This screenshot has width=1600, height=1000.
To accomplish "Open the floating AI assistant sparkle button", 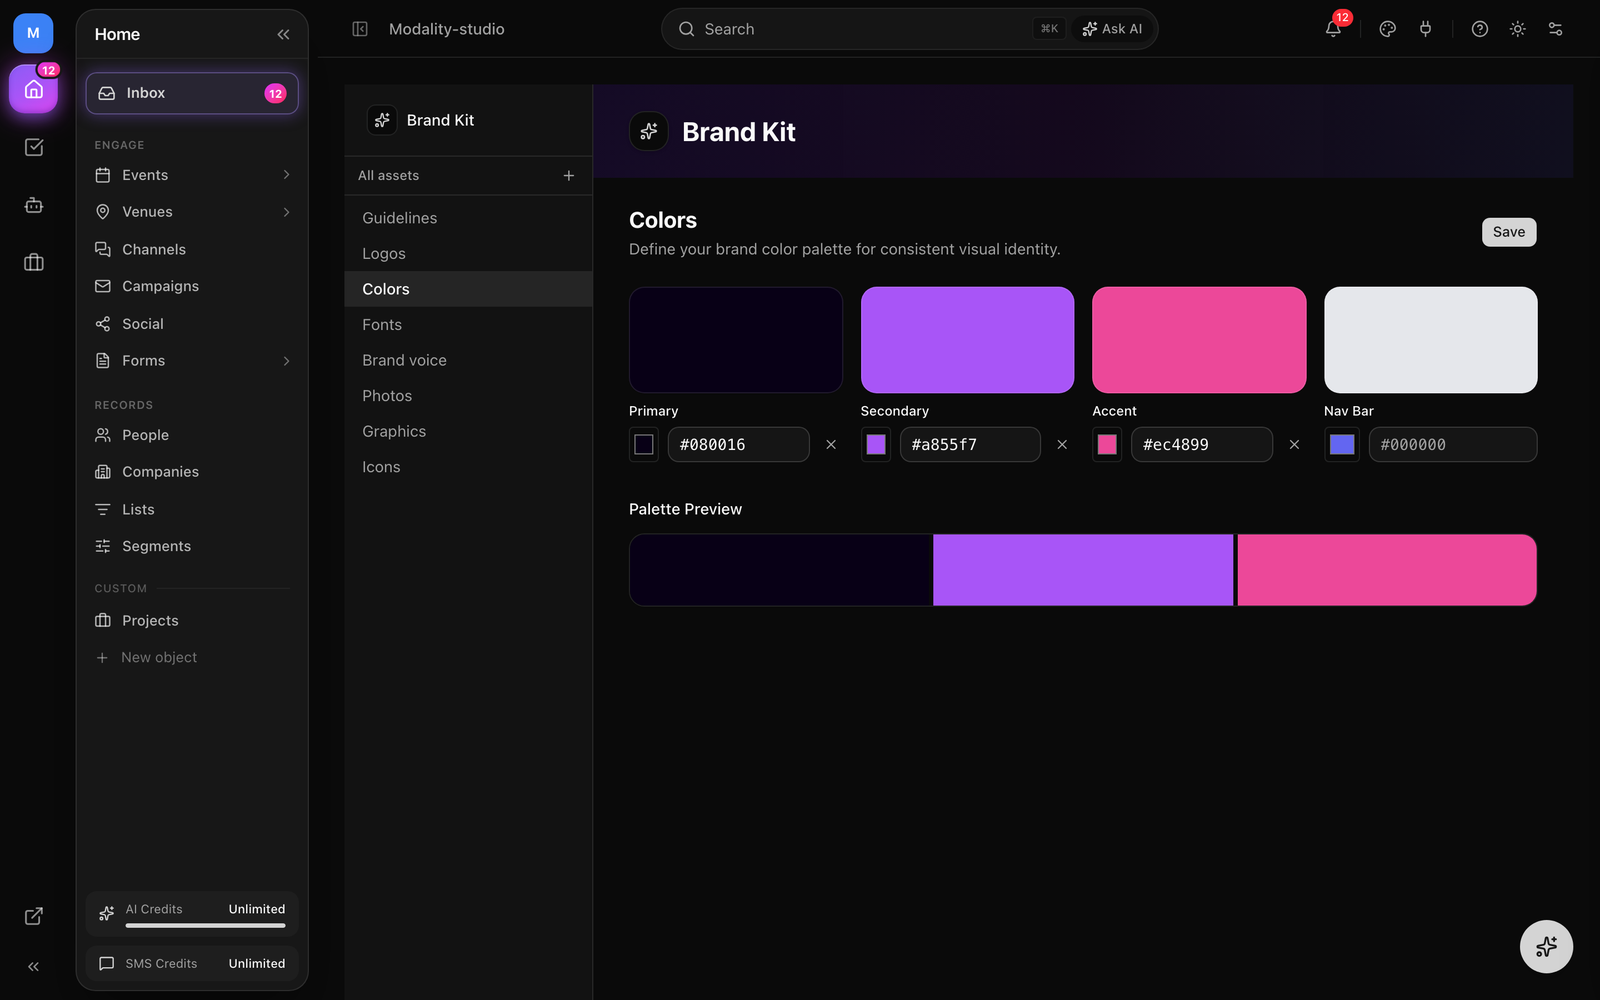I will point(1546,946).
